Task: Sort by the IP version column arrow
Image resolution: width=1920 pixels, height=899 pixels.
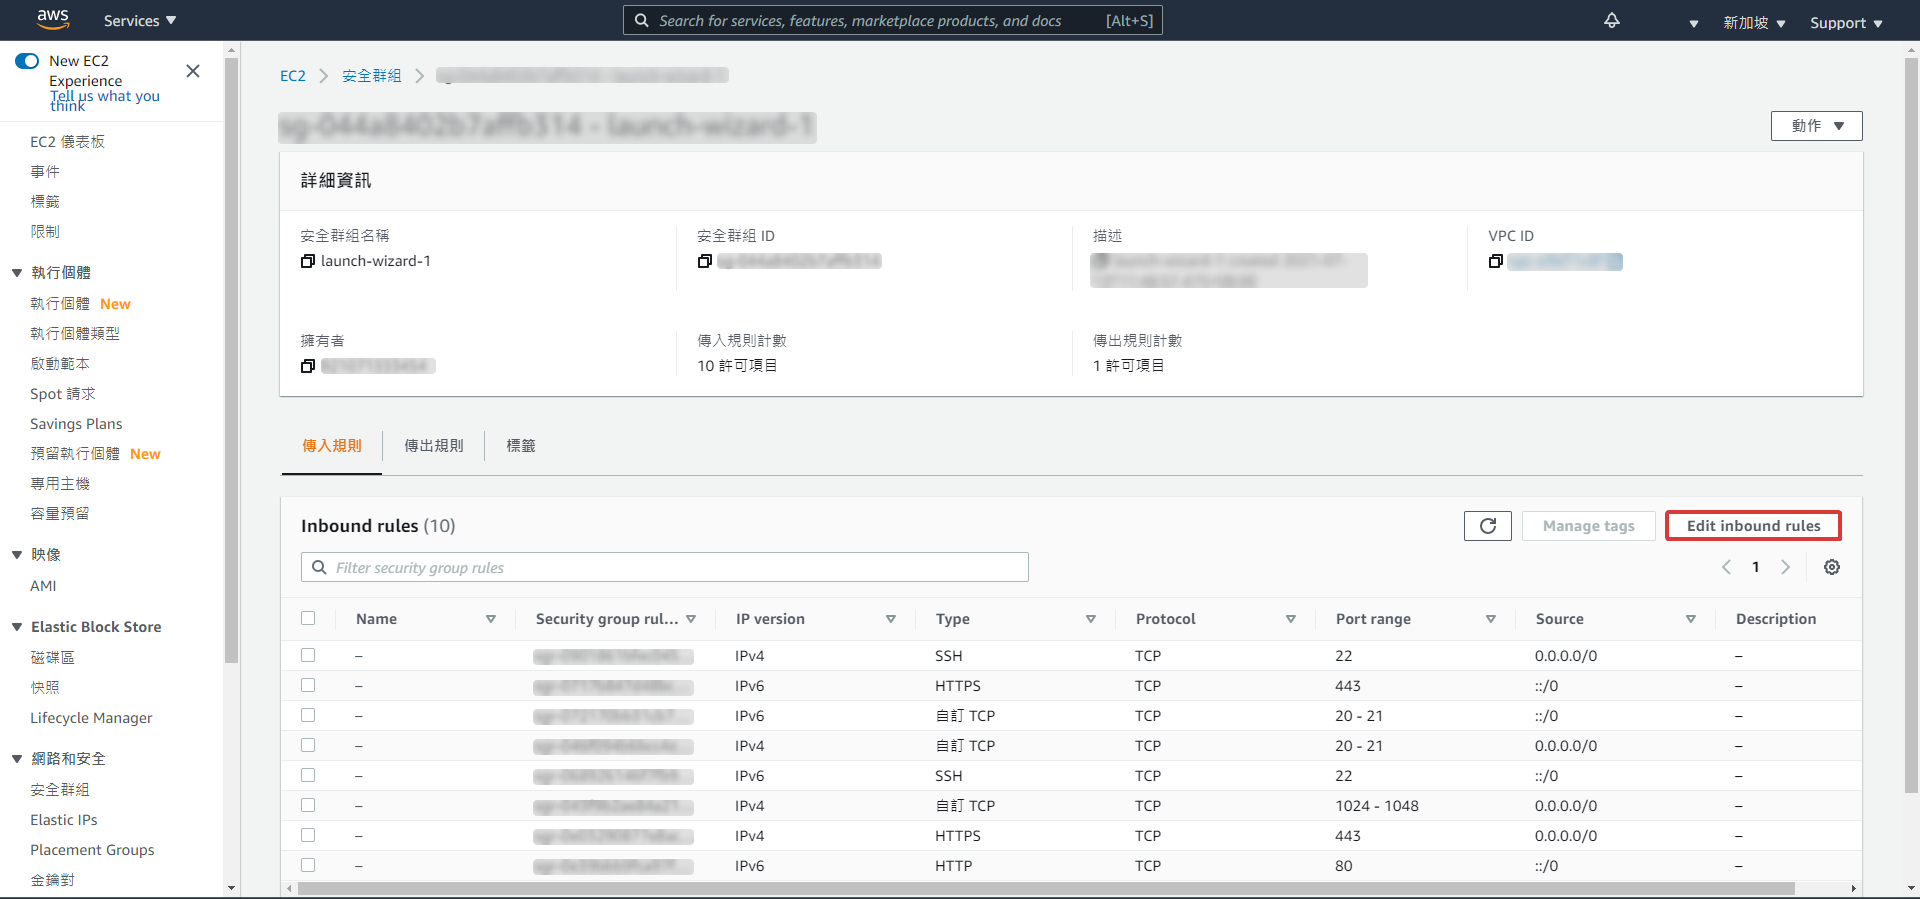Action: point(891,619)
